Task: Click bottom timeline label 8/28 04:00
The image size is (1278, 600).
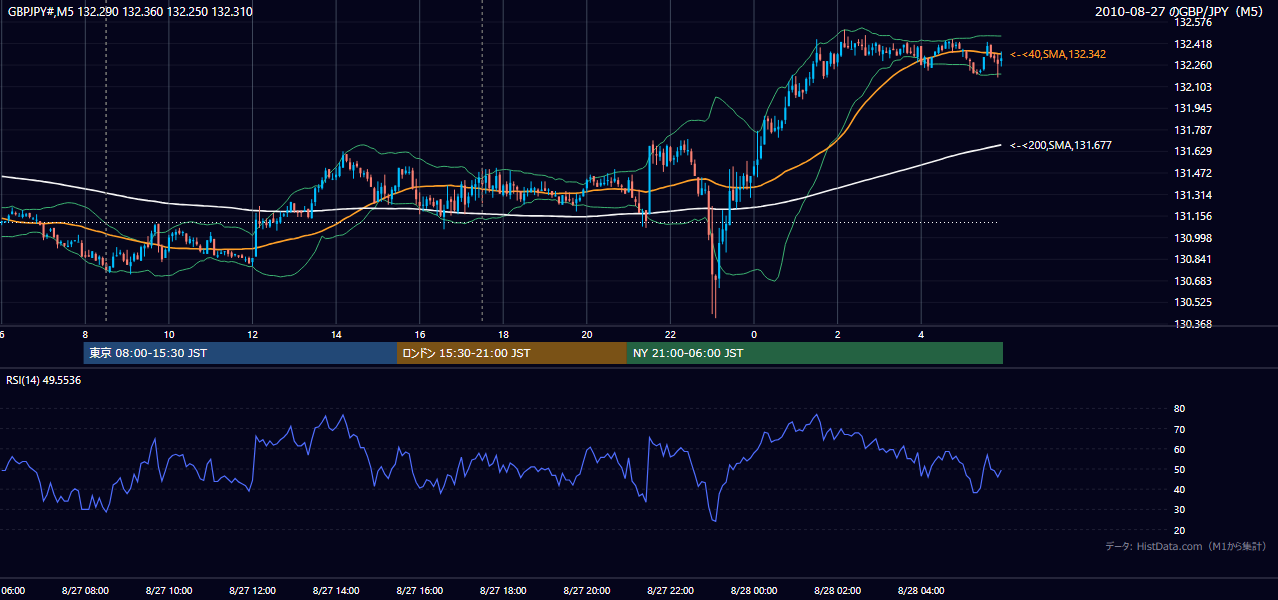Action: click(x=920, y=591)
